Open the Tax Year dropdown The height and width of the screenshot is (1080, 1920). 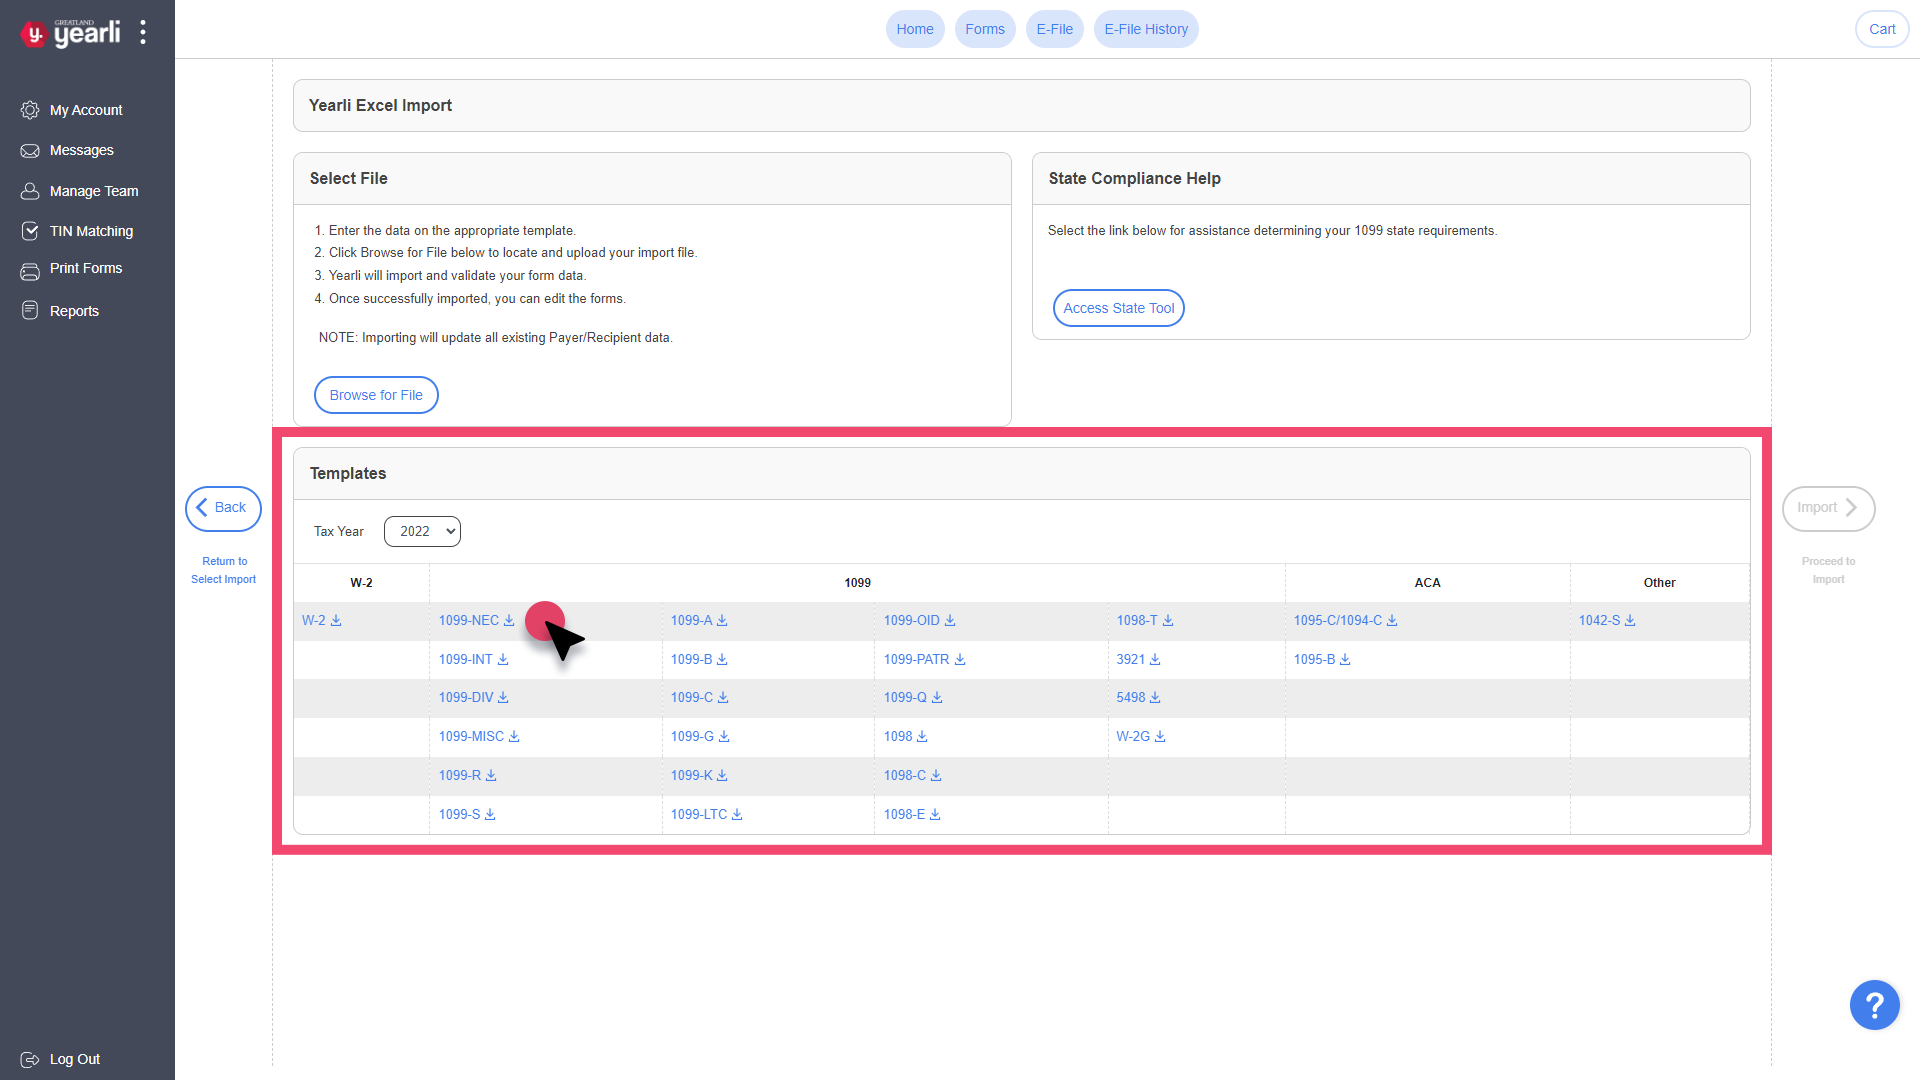tap(421, 531)
